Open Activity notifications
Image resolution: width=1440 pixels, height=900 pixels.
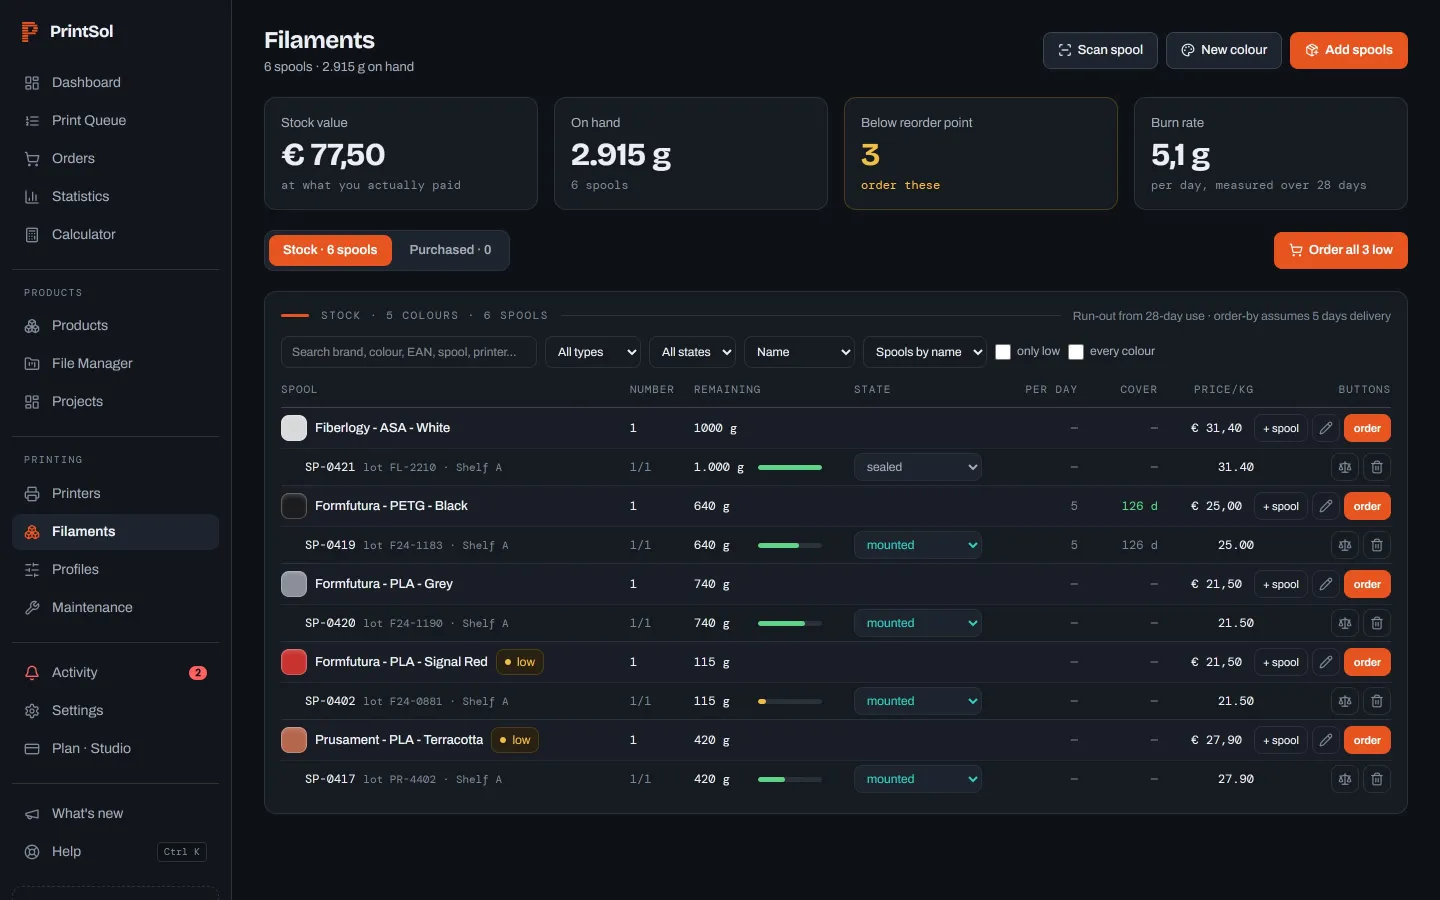[x=115, y=672]
